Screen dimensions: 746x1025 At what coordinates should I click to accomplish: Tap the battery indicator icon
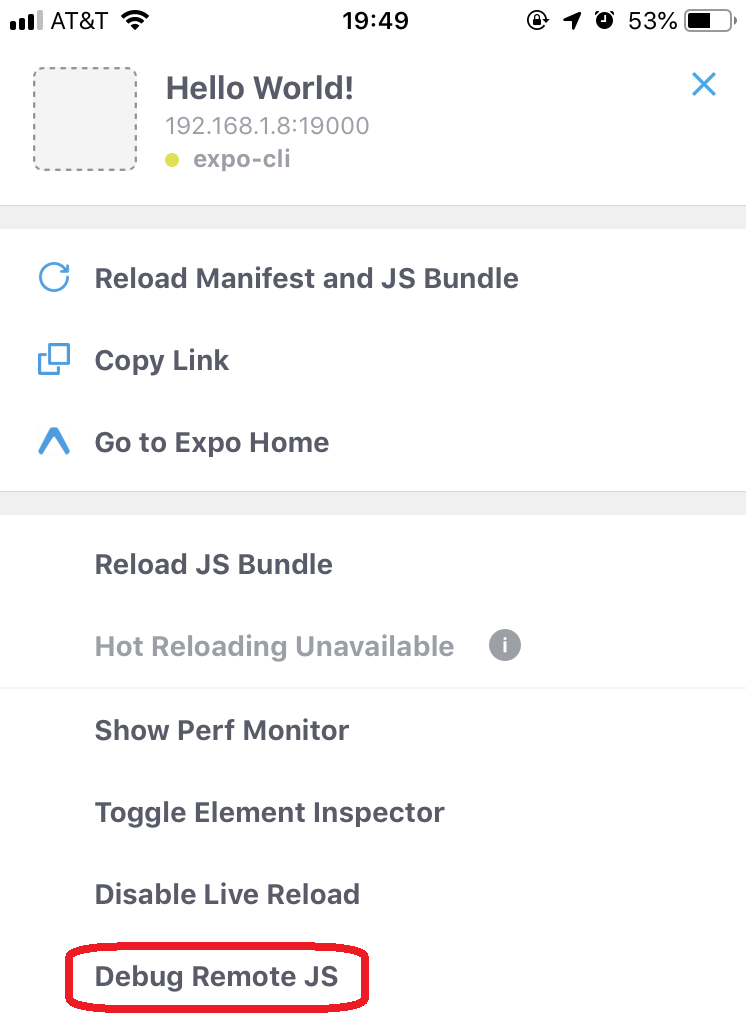point(711,21)
